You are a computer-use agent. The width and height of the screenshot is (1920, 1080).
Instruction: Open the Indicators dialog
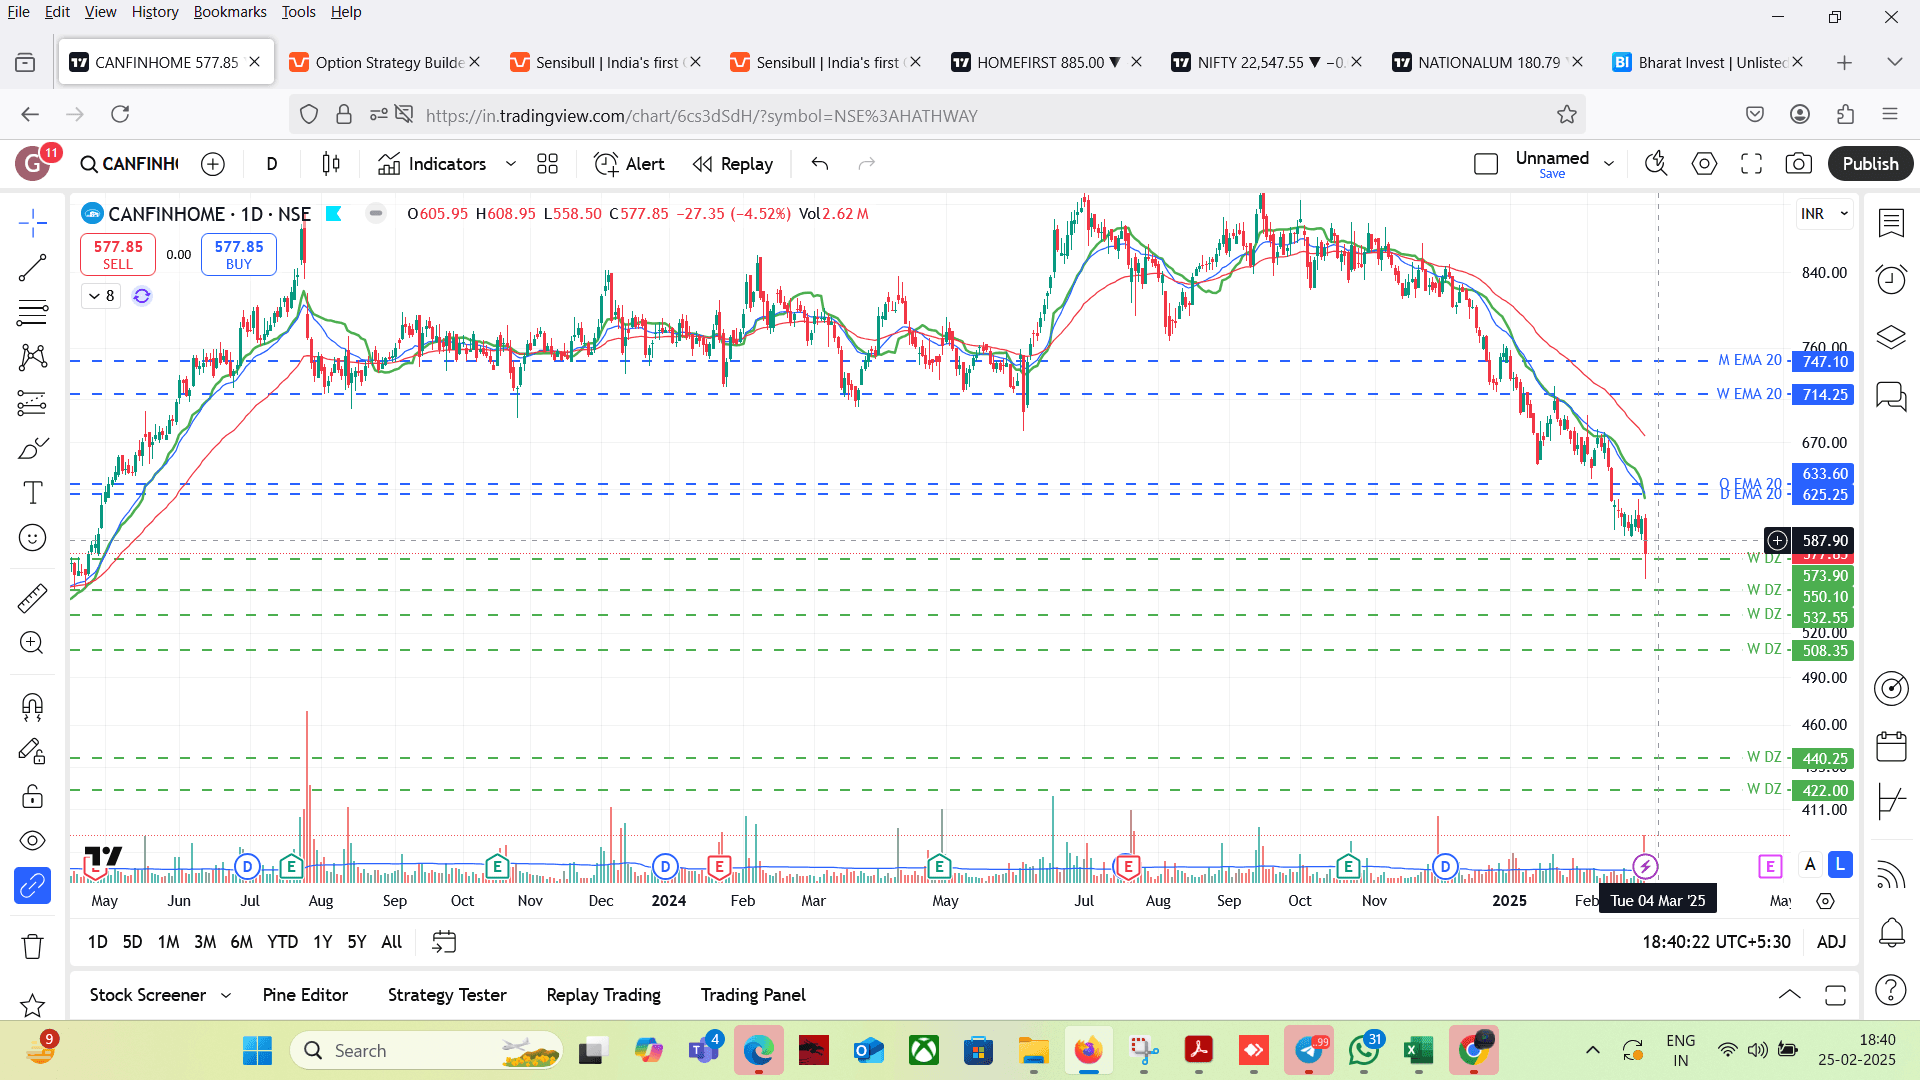pyautogui.click(x=432, y=164)
